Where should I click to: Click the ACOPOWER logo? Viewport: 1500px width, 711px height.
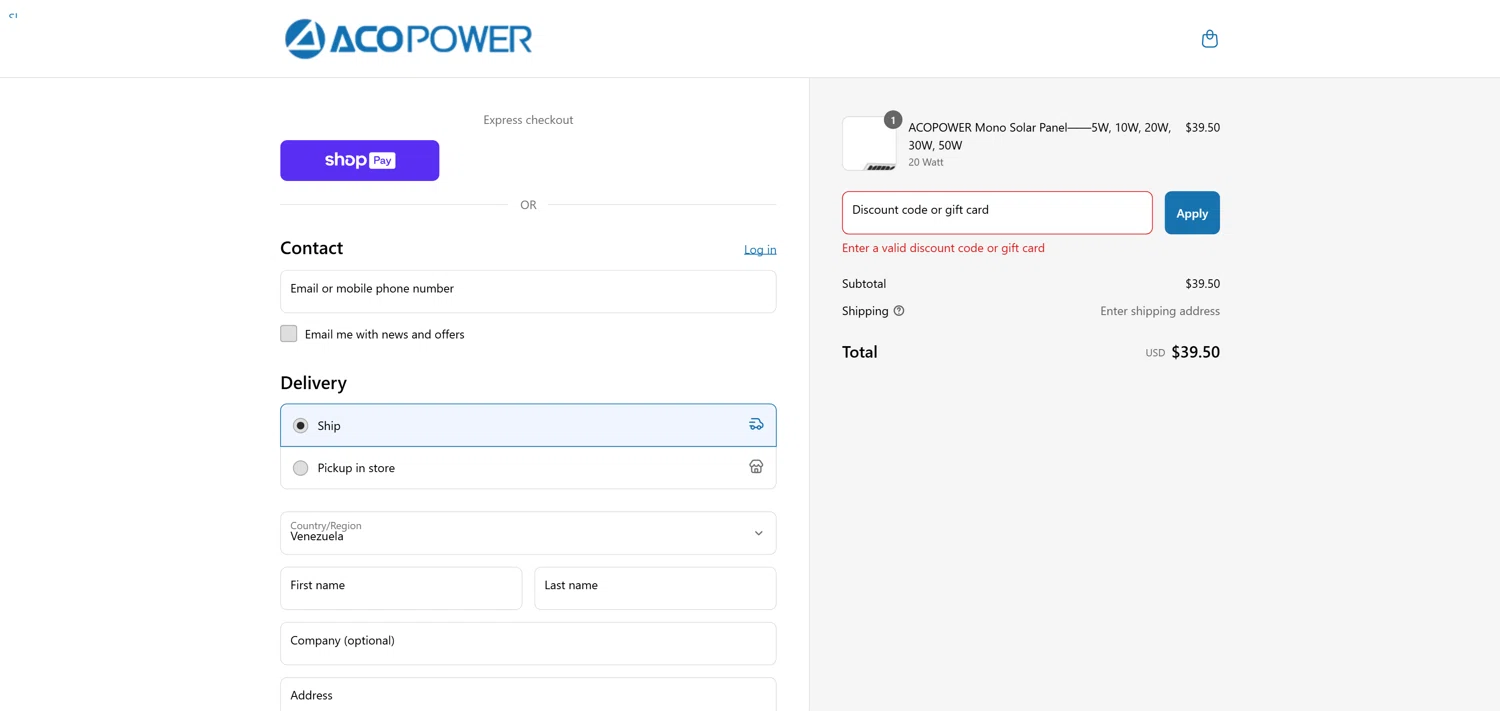point(408,39)
